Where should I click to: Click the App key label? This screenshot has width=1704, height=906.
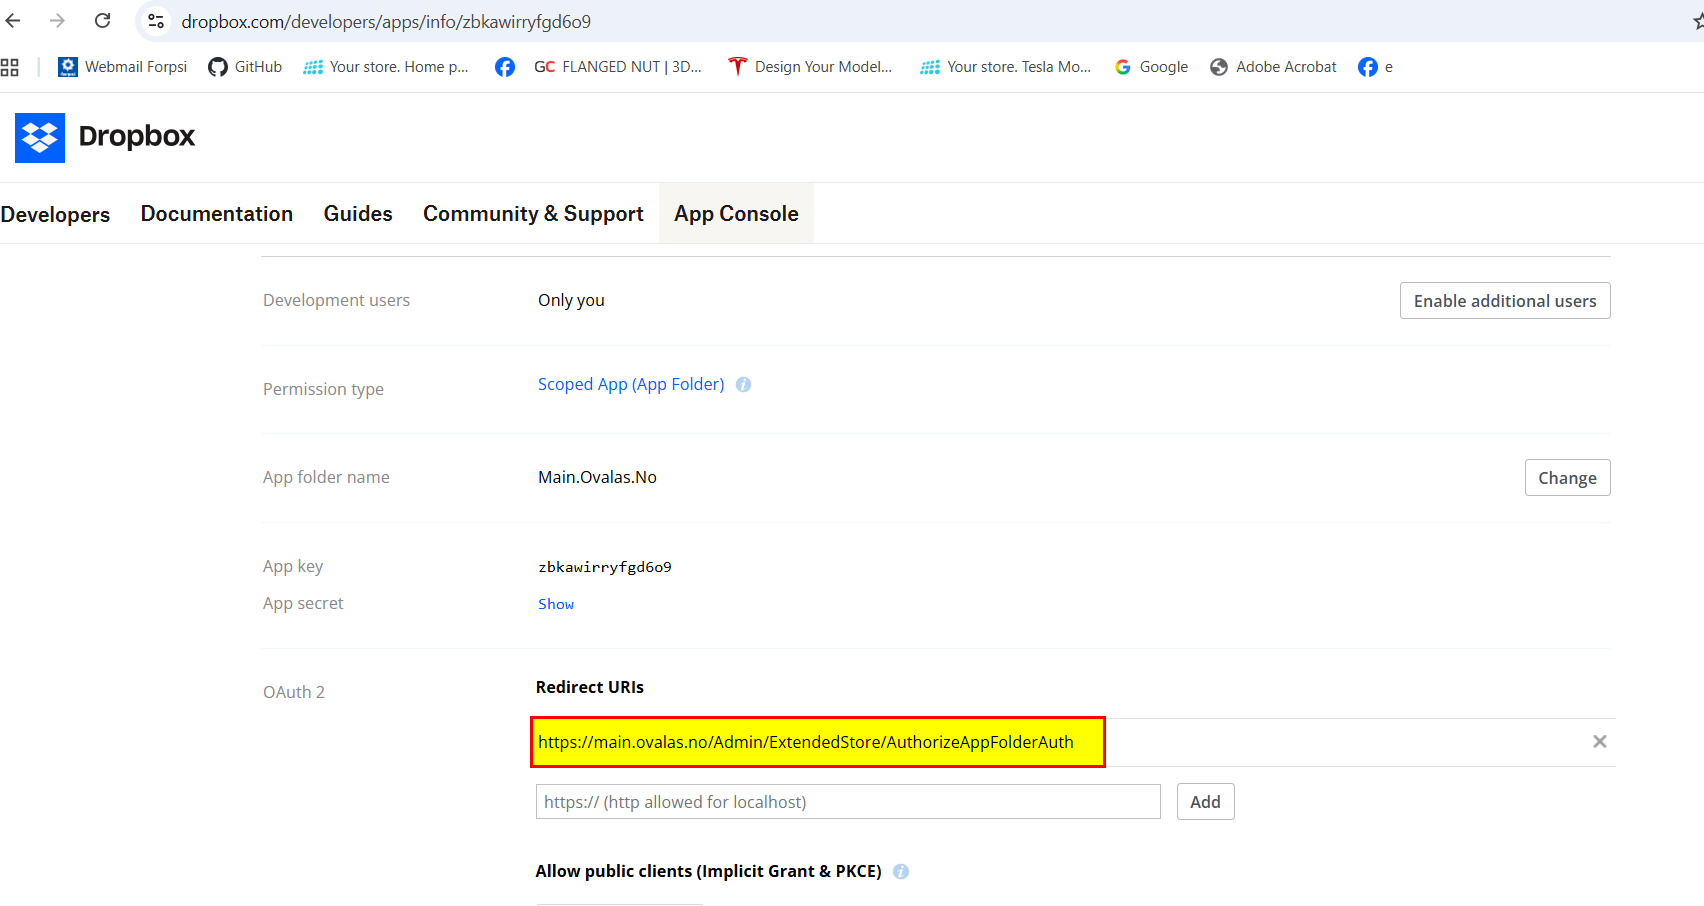293,566
